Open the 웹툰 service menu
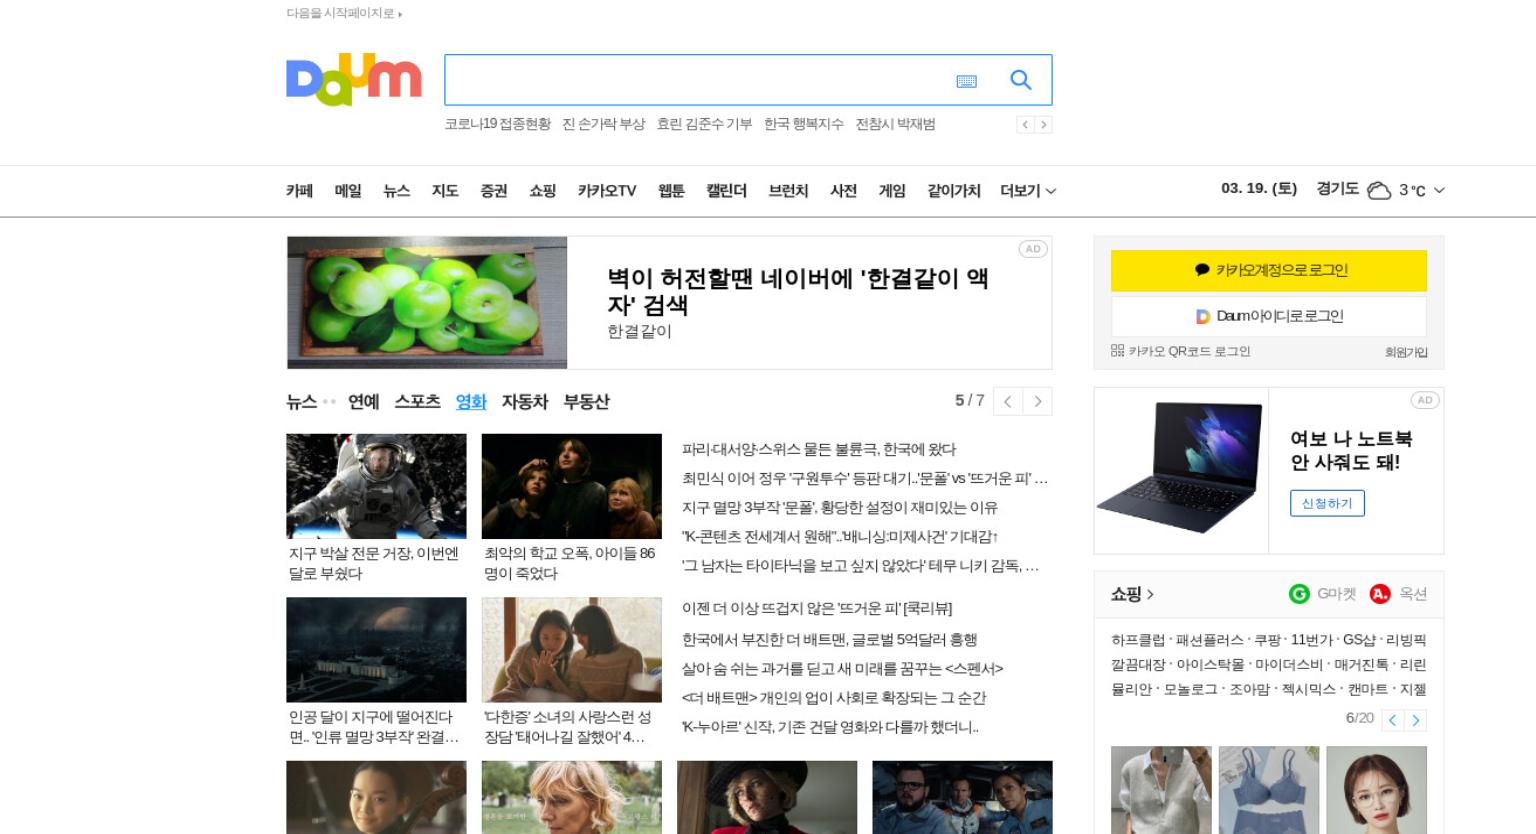The image size is (1536, 834). pos(671,191)
